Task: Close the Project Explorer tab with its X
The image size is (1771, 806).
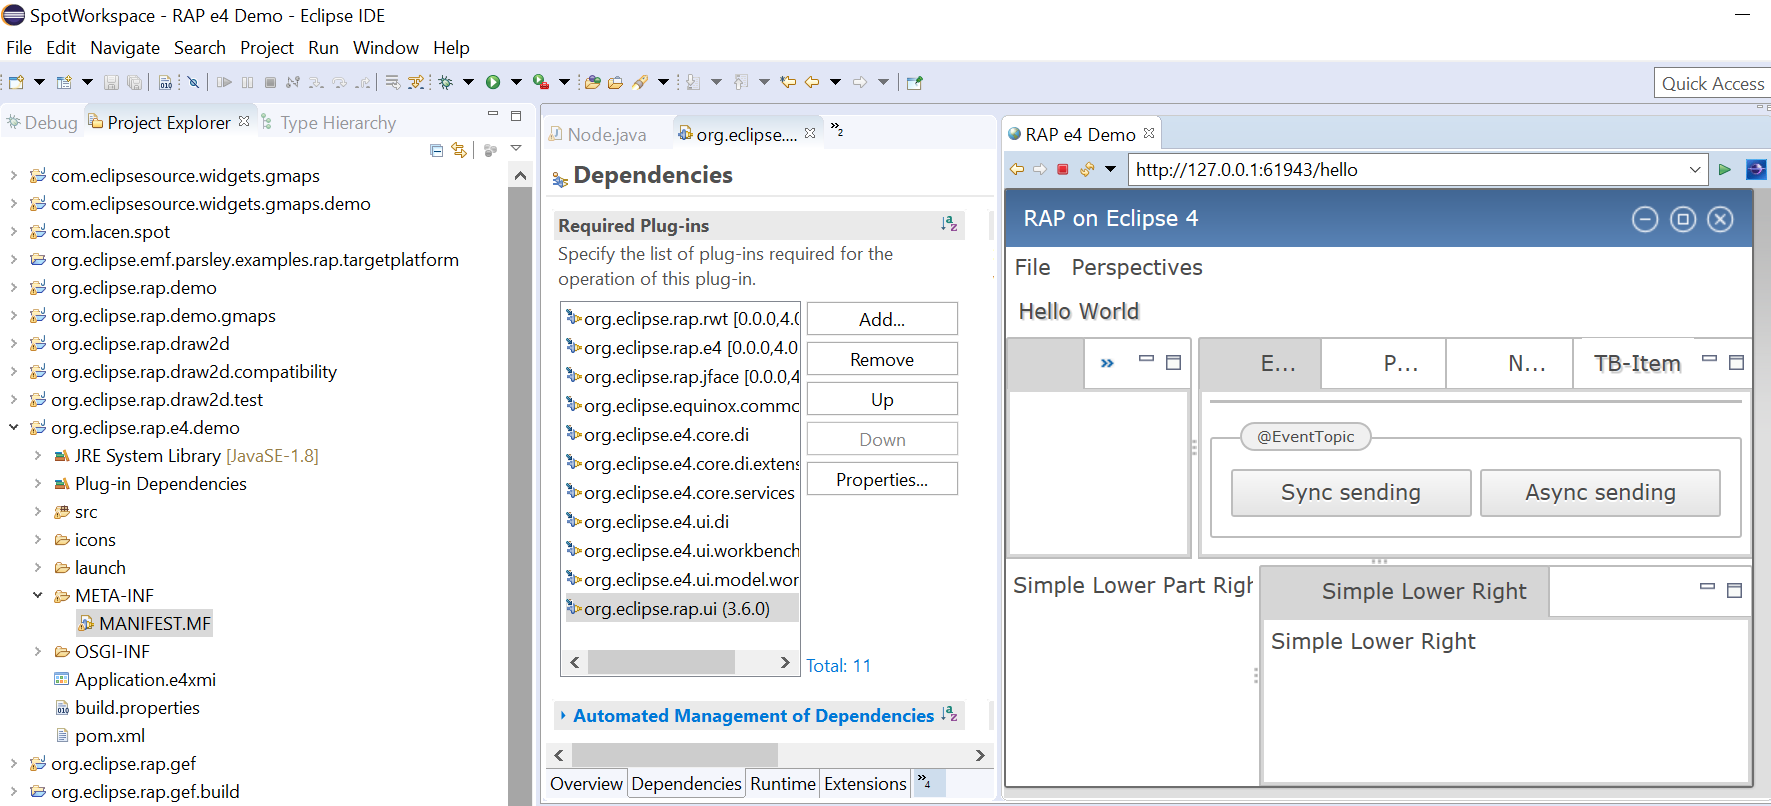Action: coord(244,121)
